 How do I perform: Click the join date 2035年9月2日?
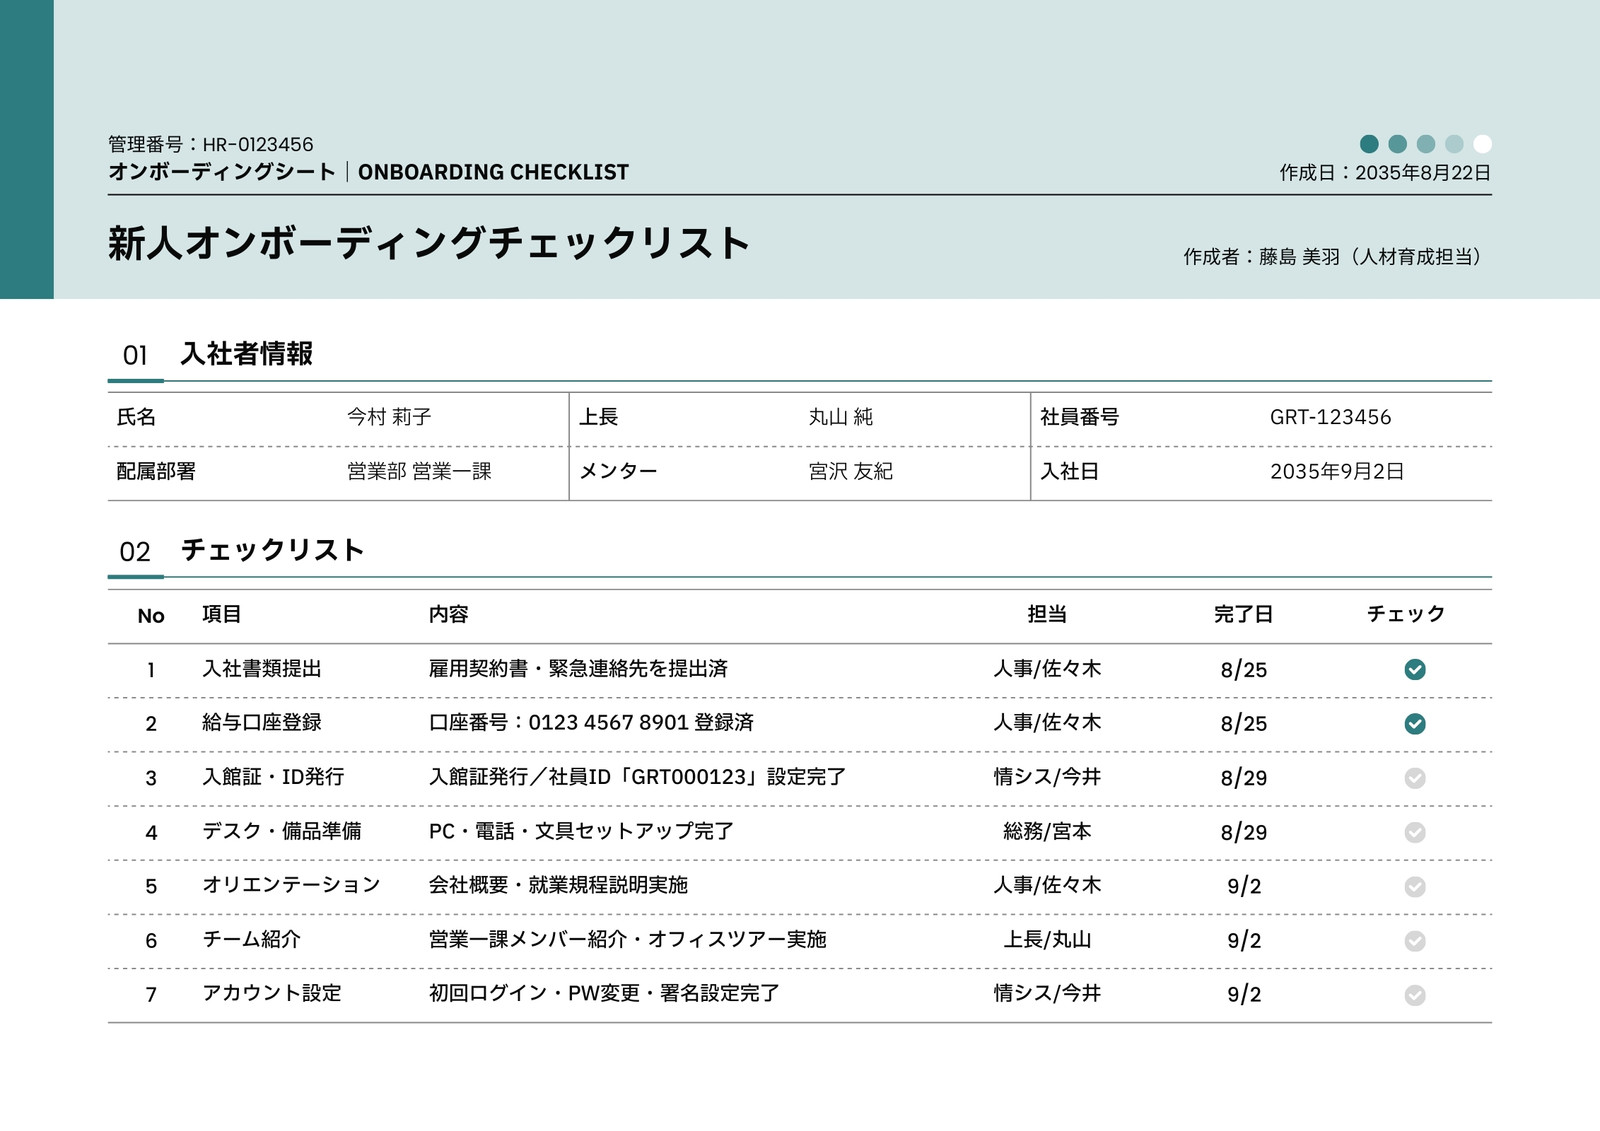pyautogui.click(x=1337, y=471)
